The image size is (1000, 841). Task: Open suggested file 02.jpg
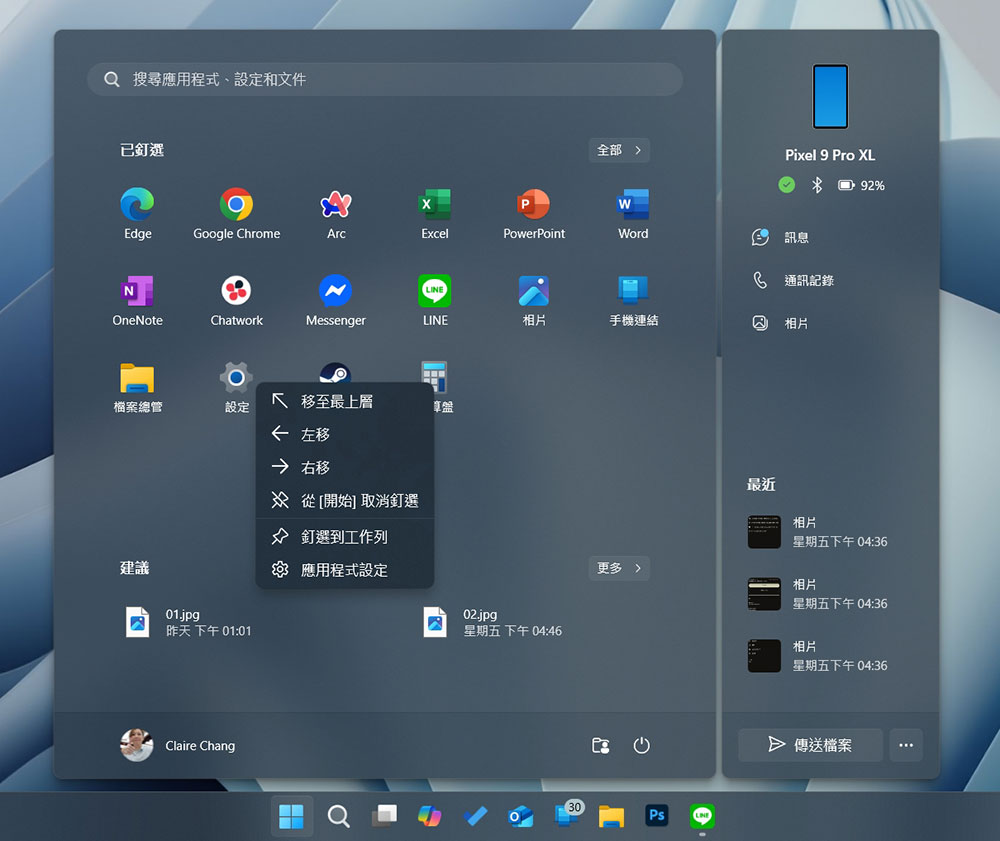pos(492,622)
